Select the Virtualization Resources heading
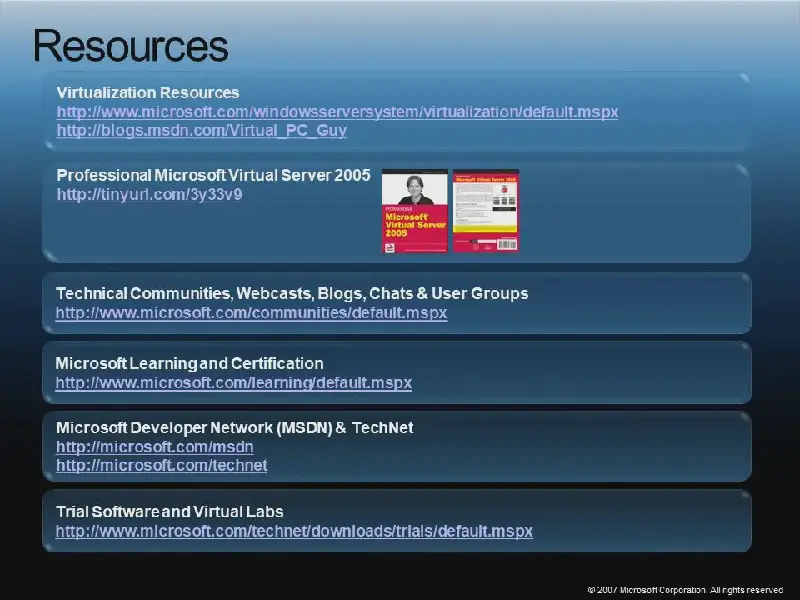This screenshot has width=800, height=600. point(148,92)
